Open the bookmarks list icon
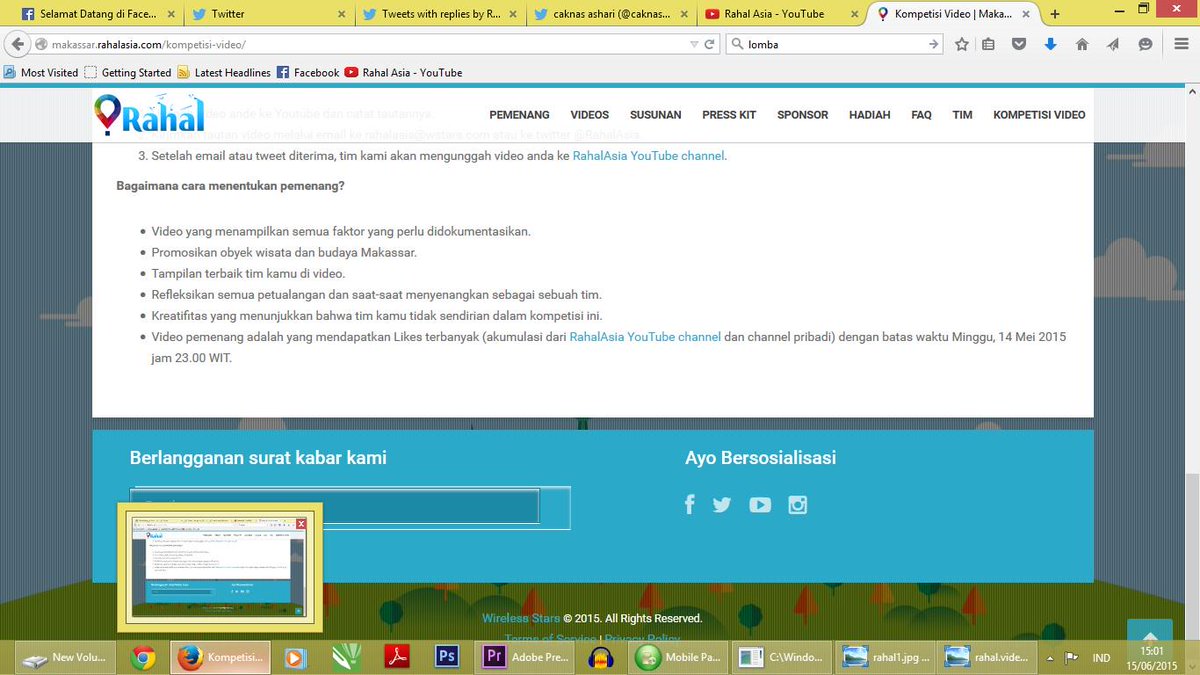Screen dimensions: 1200x675 [988, 45]
